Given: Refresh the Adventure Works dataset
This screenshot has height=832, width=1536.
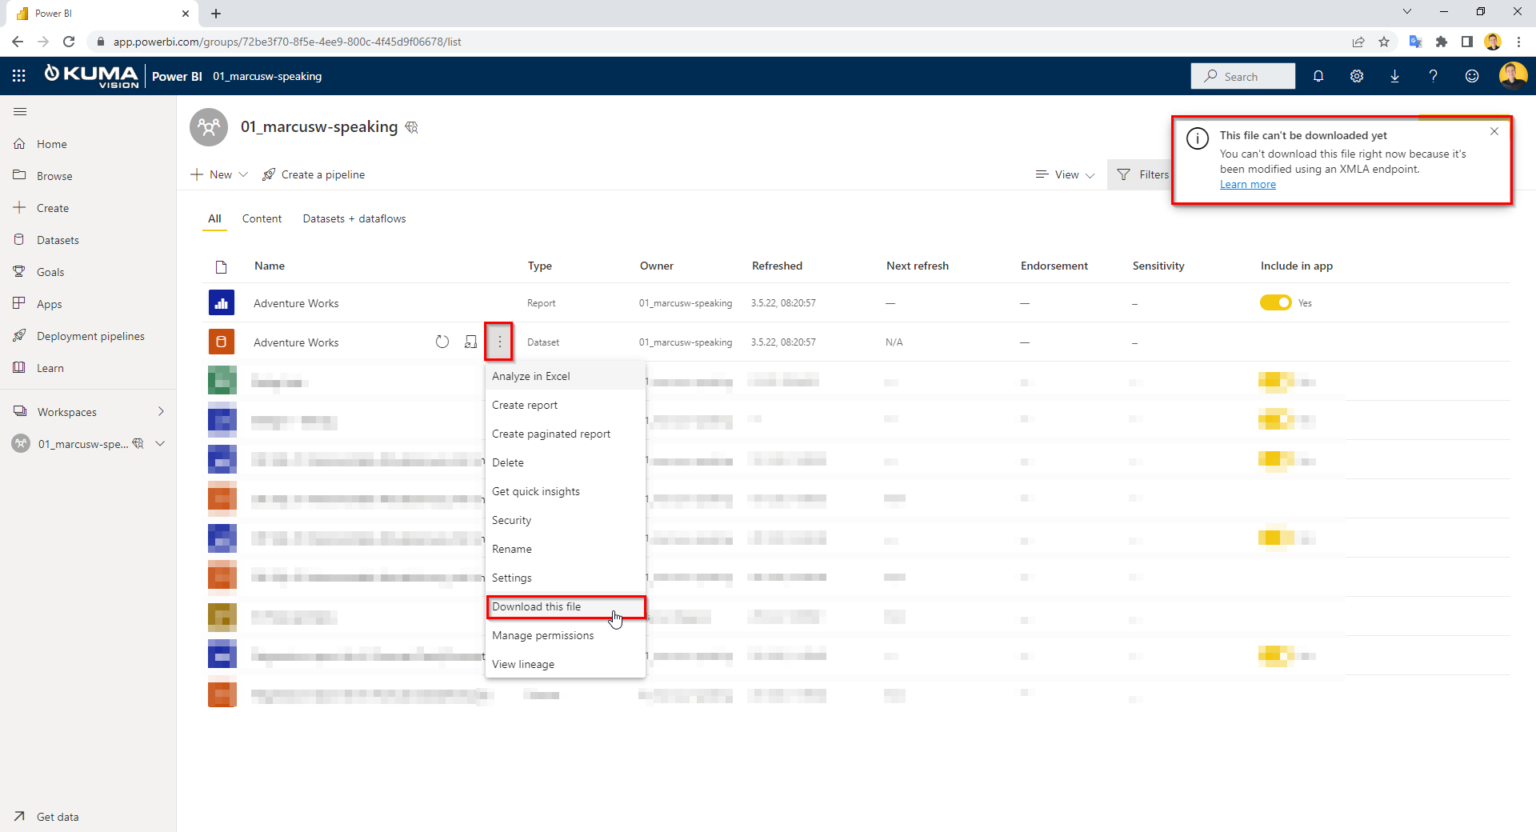Looking at the screenshot, I should 442,341.
